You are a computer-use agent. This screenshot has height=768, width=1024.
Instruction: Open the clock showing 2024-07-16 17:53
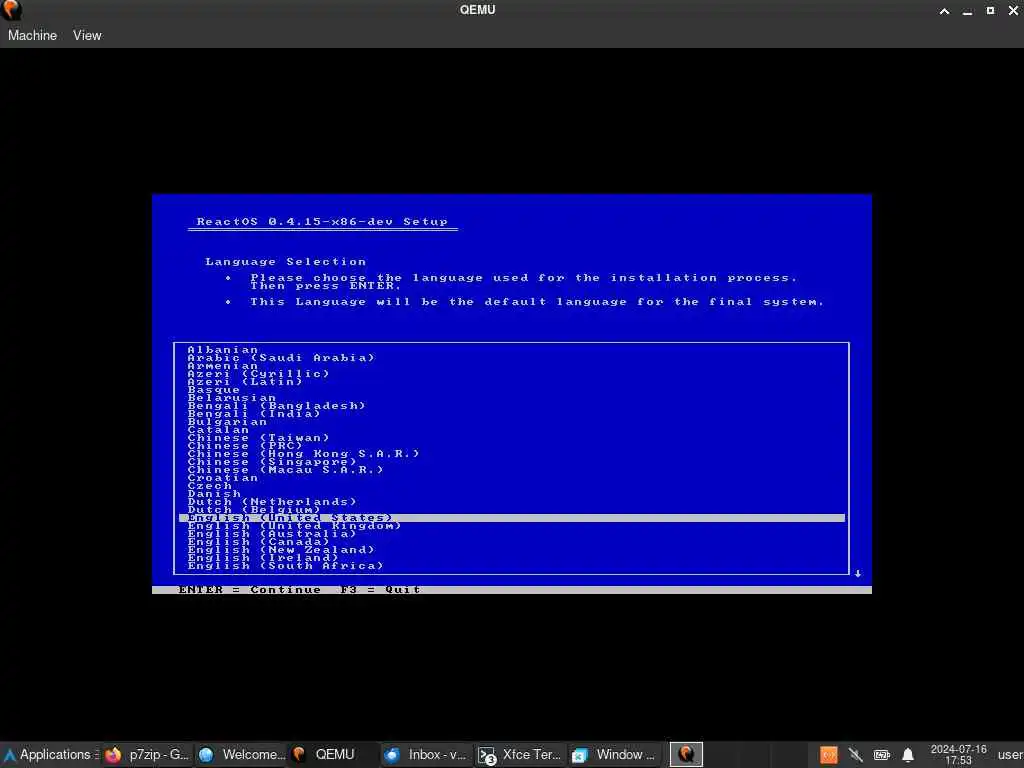point(958,754)
